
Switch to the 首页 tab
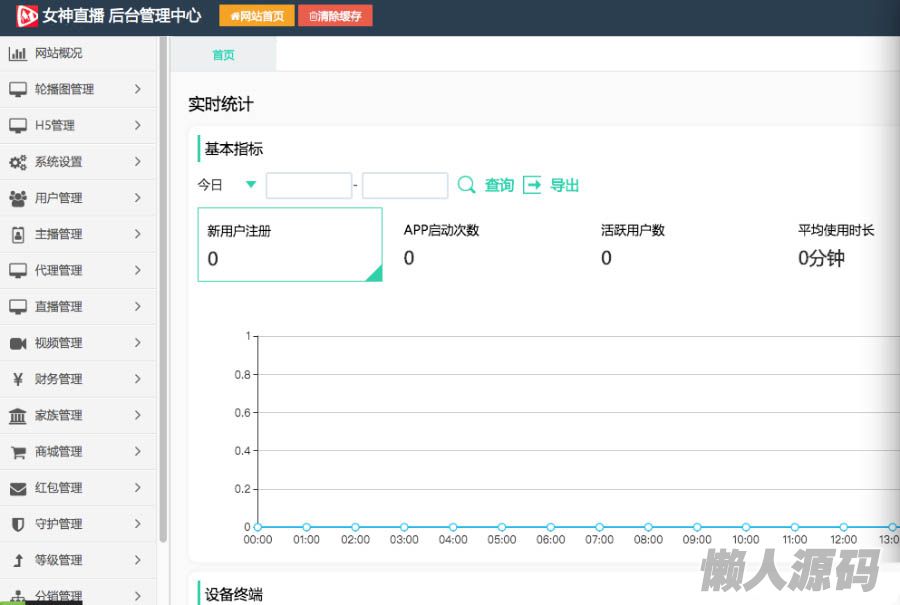pyautogui.click(x=223, y=55)
